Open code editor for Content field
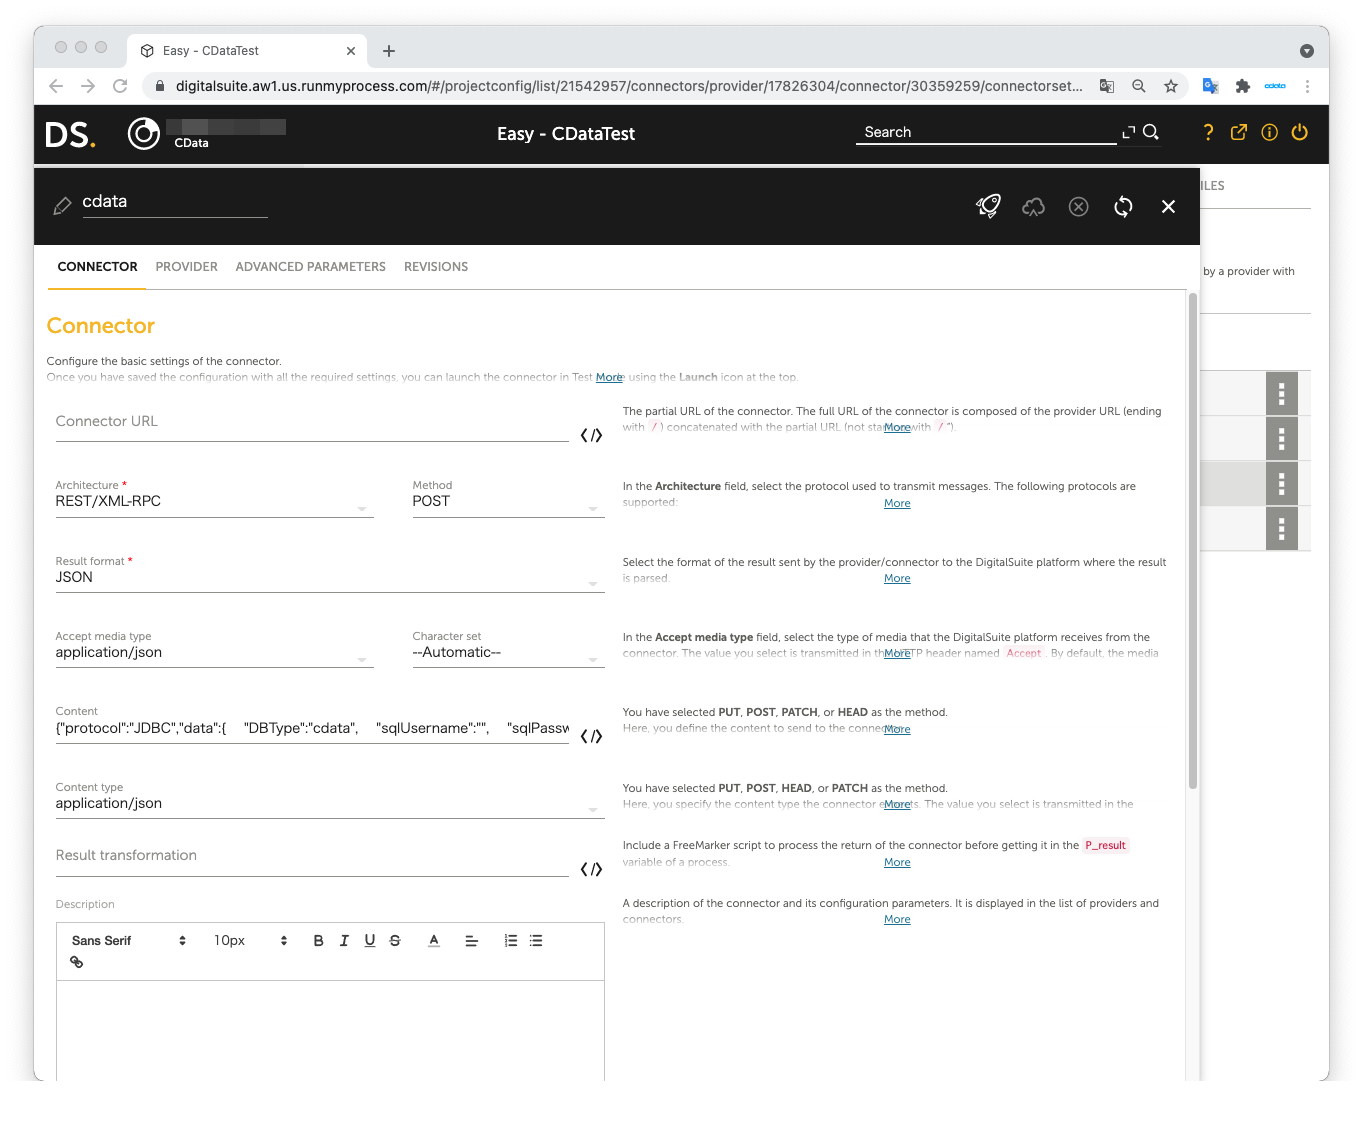Viewport: 1363px width, 1123px height. click(591, 736)
